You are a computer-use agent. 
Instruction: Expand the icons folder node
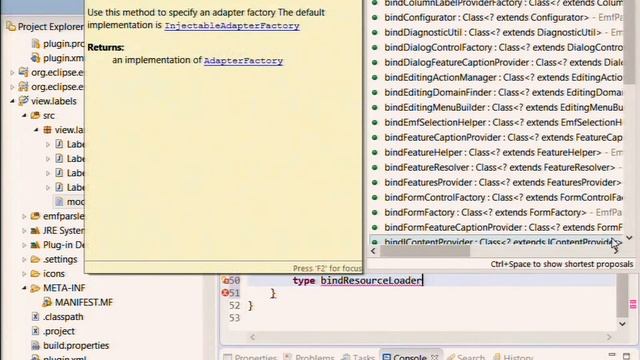click(x=24, y=273)
